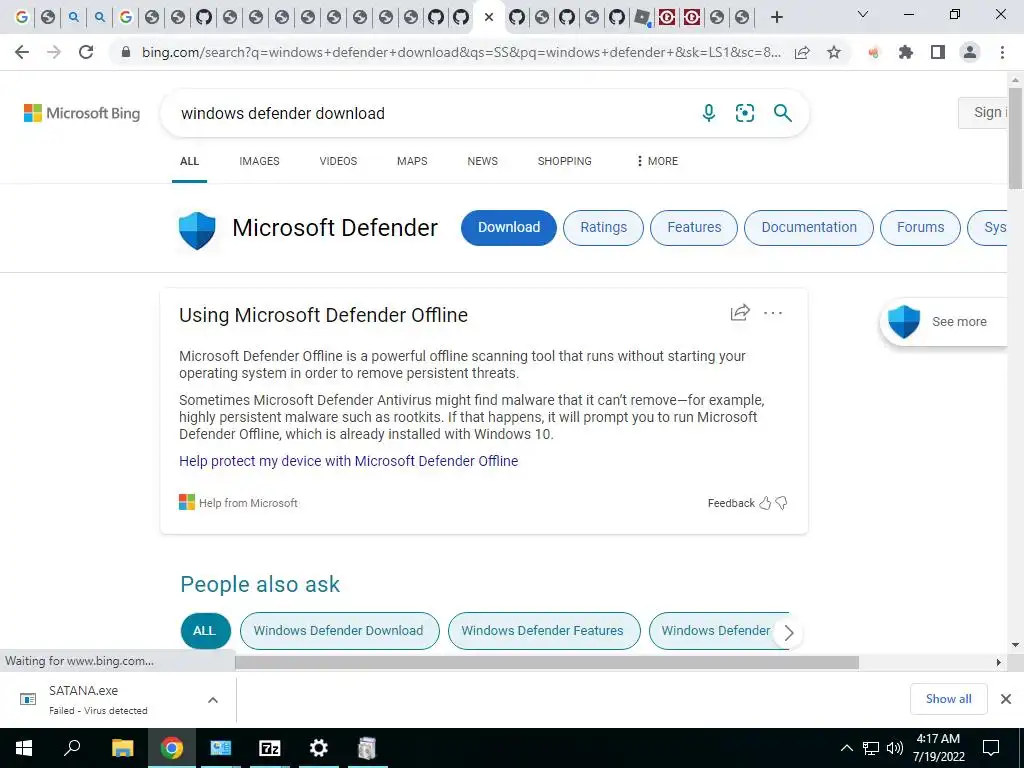Open the Chrome extensions puzzle icon
Image resolution: width=1024 pixels, height=768 pixels.
pos(906,52)
